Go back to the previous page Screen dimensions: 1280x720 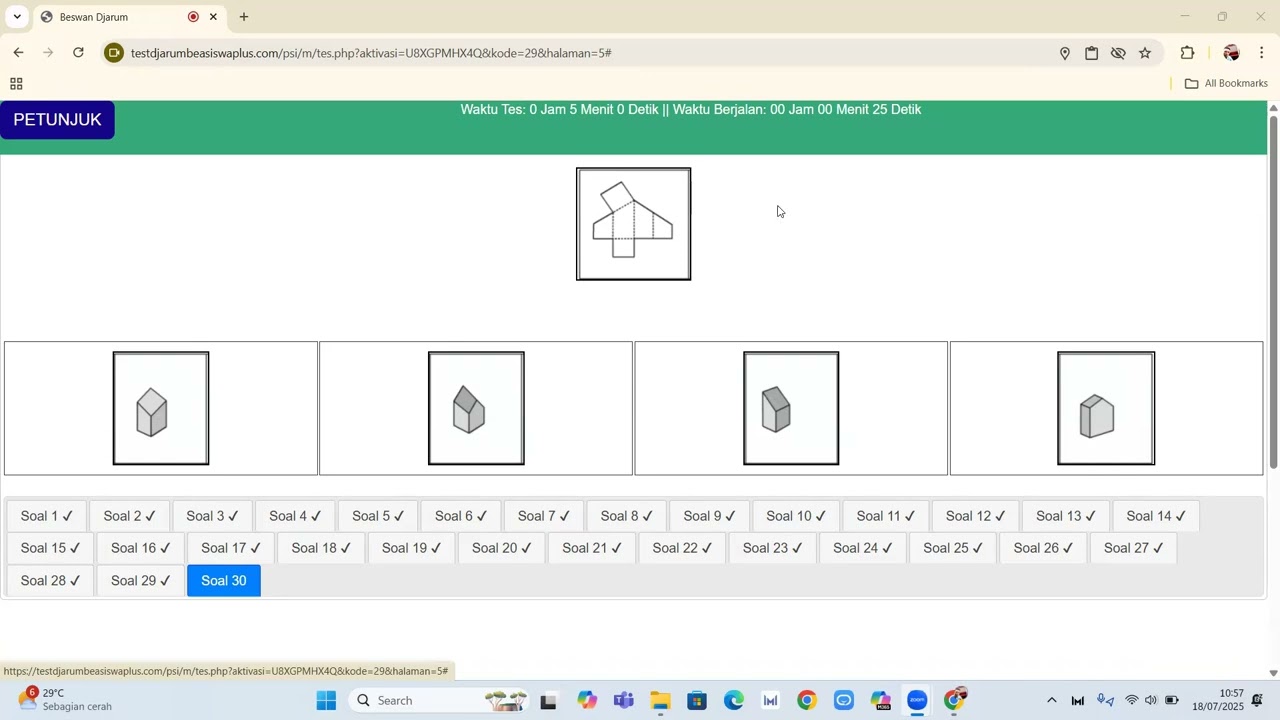18,53
